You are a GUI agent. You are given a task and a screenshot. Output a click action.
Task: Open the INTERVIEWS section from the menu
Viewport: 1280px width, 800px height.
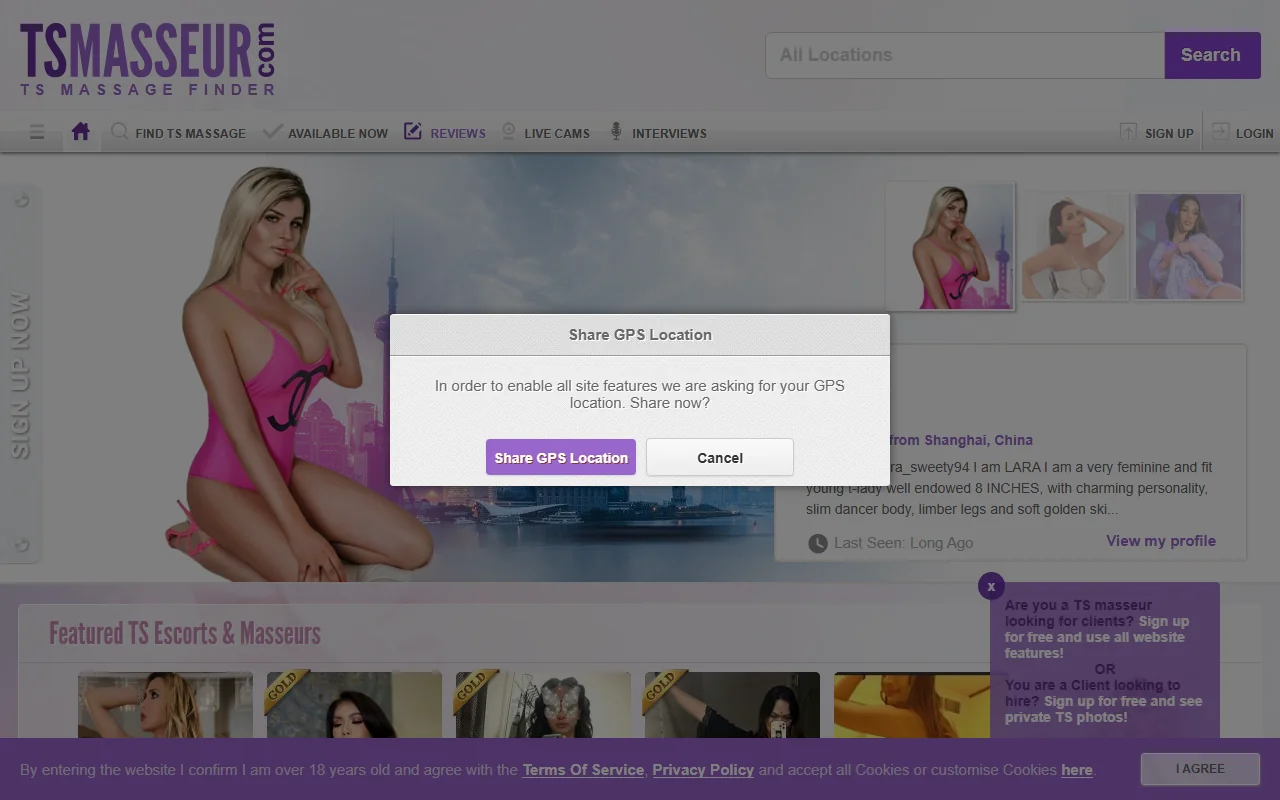669,133
